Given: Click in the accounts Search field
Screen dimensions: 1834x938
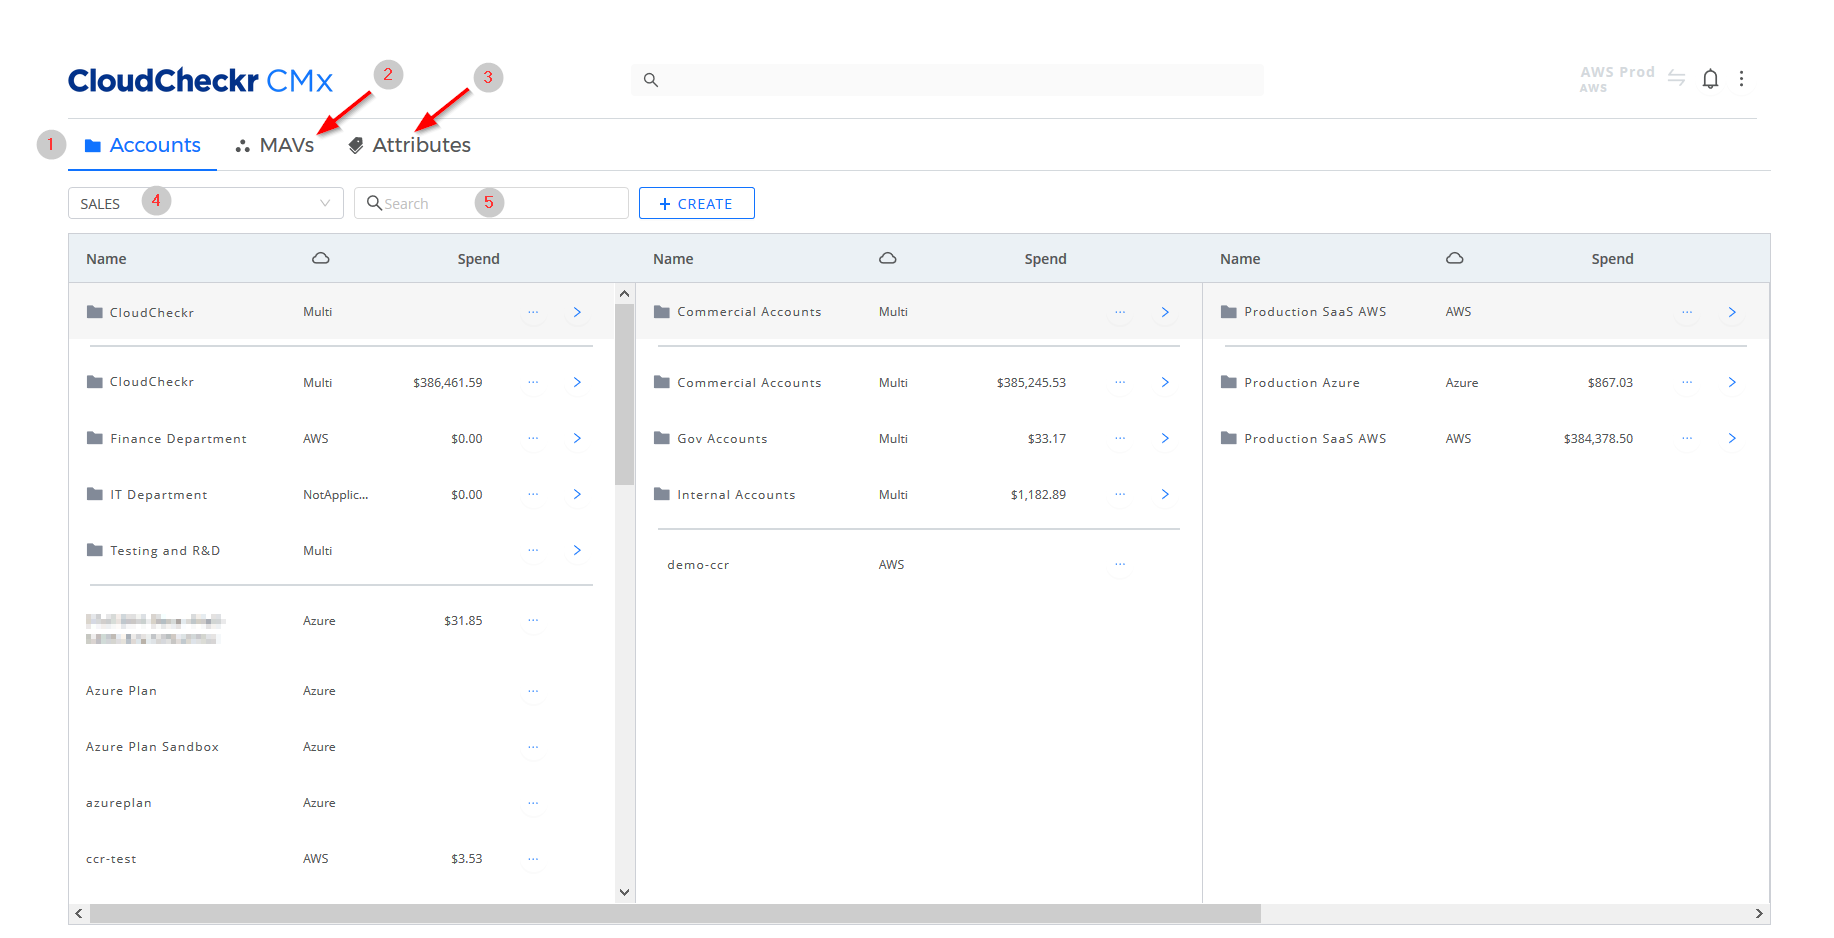Looking at the screenshot, I should (x=491, y=203).
